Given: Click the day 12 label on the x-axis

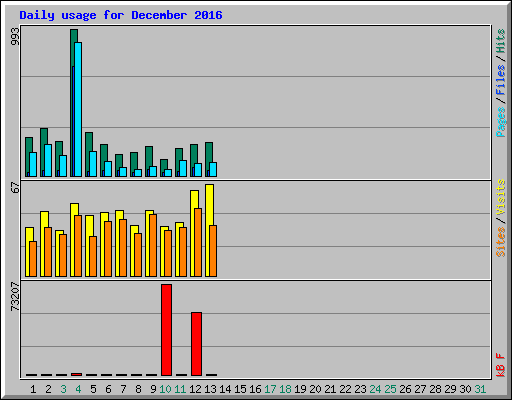Looking at the screenshot, I should [195, 389].
